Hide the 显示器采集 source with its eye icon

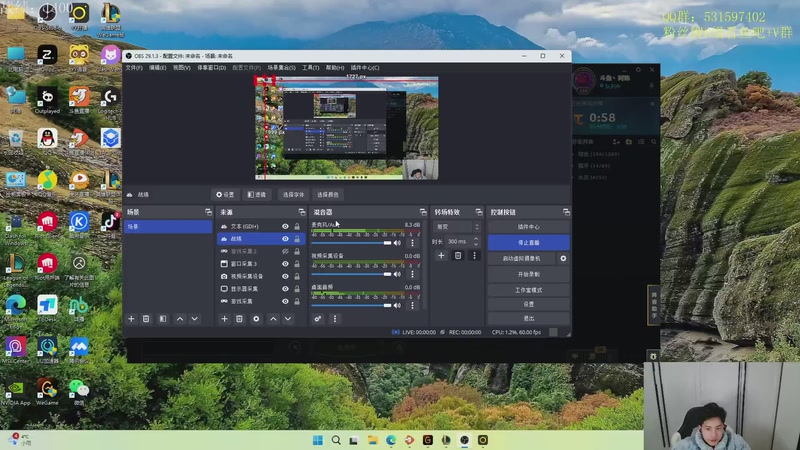pos(285,289)
